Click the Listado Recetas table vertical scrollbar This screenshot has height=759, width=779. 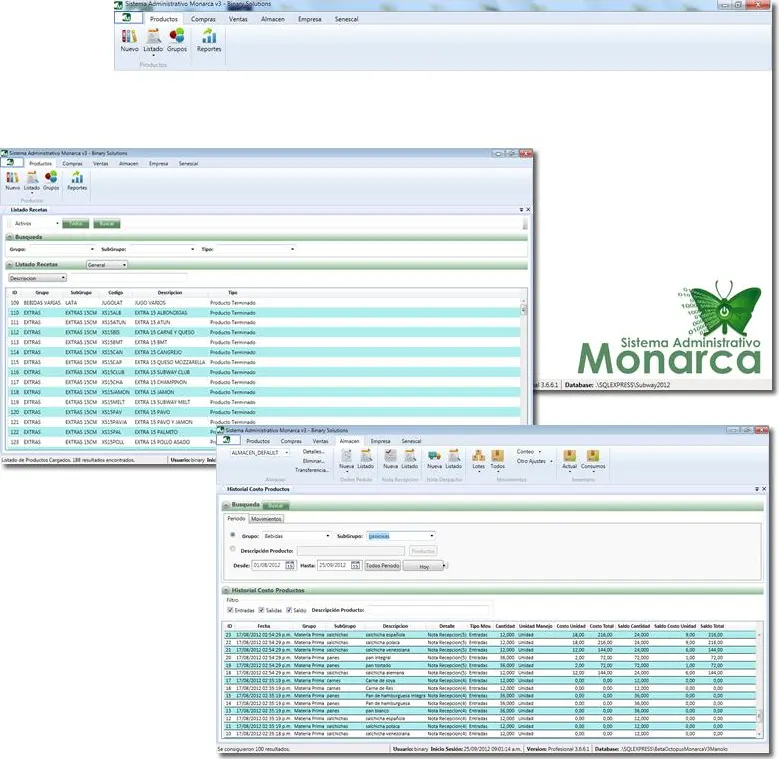[x=523, y=360]
